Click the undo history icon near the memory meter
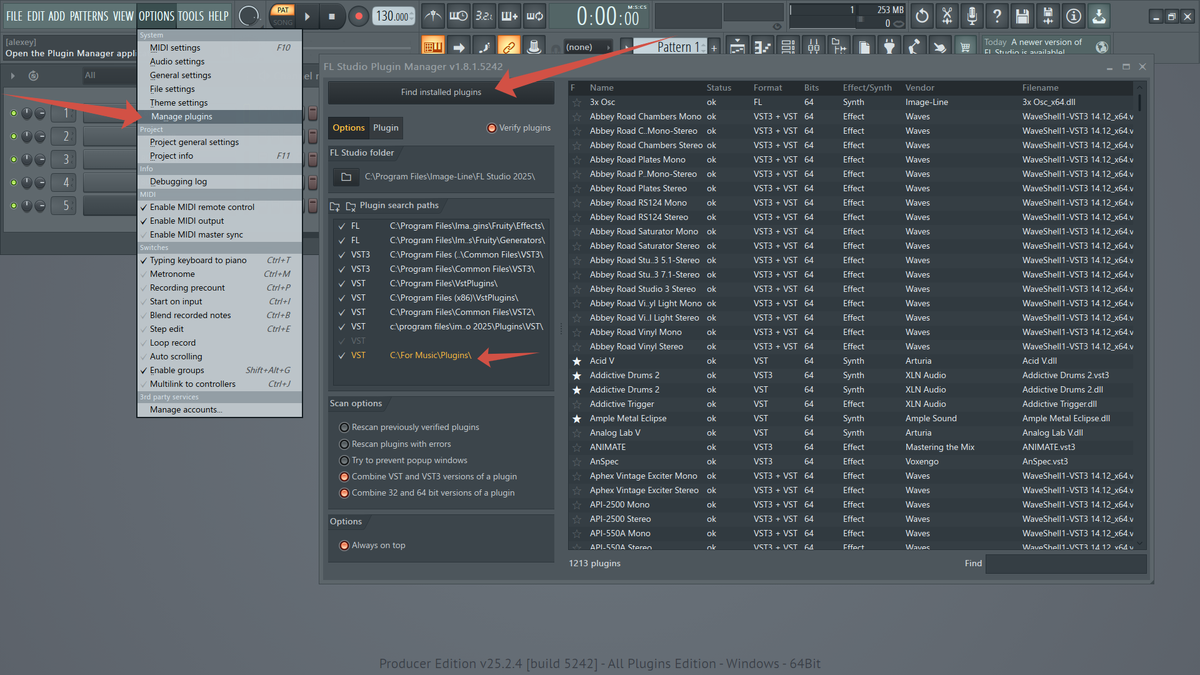This screenshot has width=1200, height=675. (922, 16)
